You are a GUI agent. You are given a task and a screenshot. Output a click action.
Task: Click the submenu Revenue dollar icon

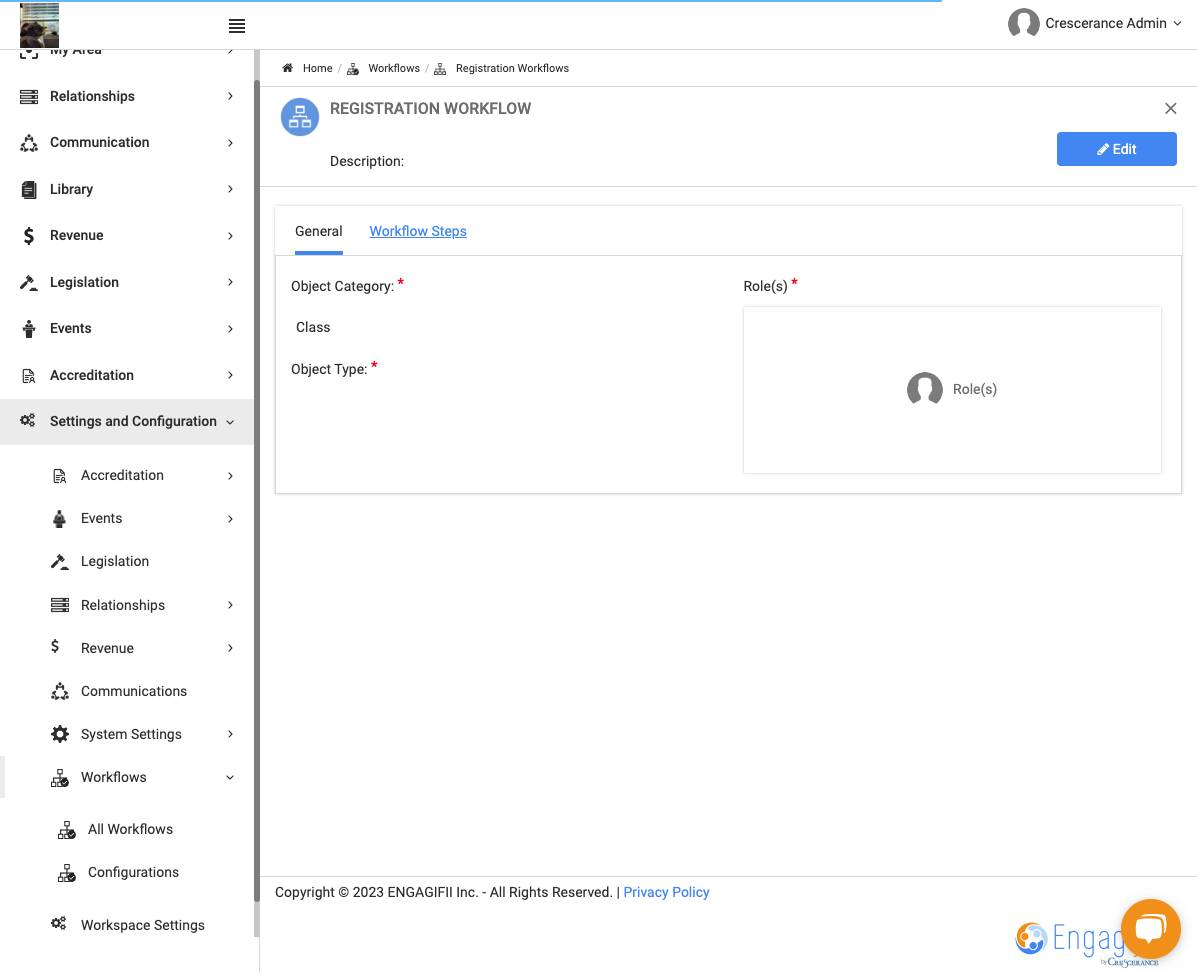point(55,647)
